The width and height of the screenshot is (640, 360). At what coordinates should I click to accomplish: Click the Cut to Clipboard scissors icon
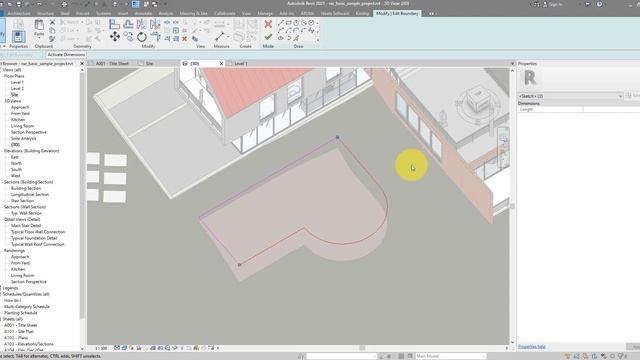point(52,22)
